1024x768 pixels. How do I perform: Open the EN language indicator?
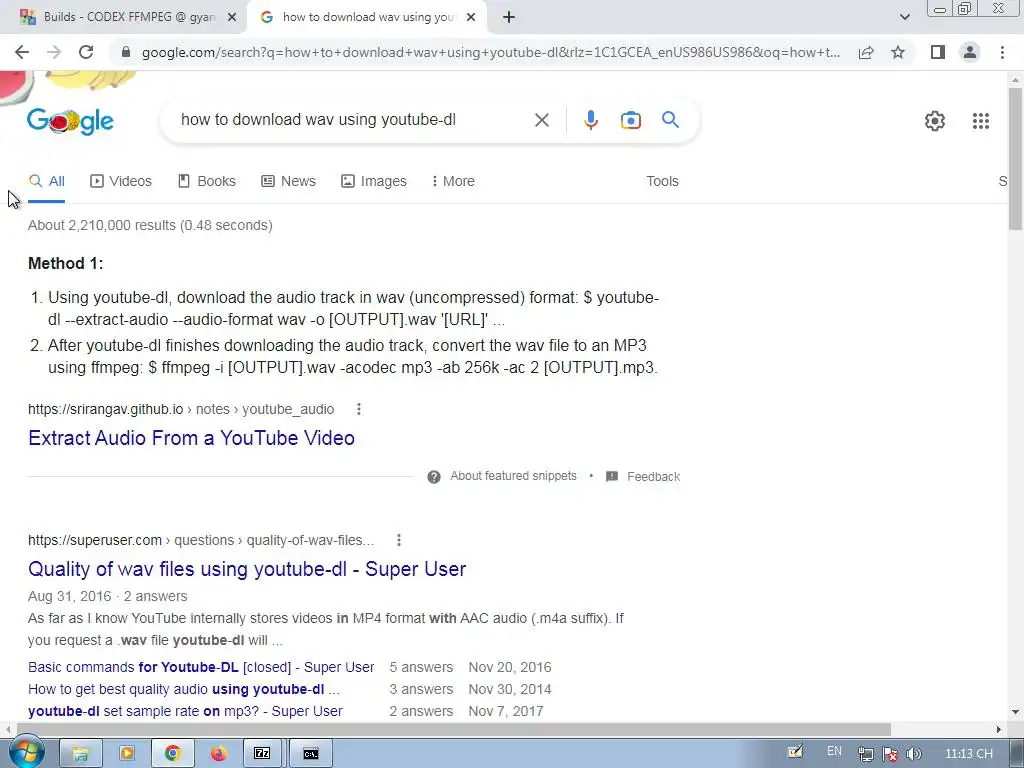pos(834,751)
